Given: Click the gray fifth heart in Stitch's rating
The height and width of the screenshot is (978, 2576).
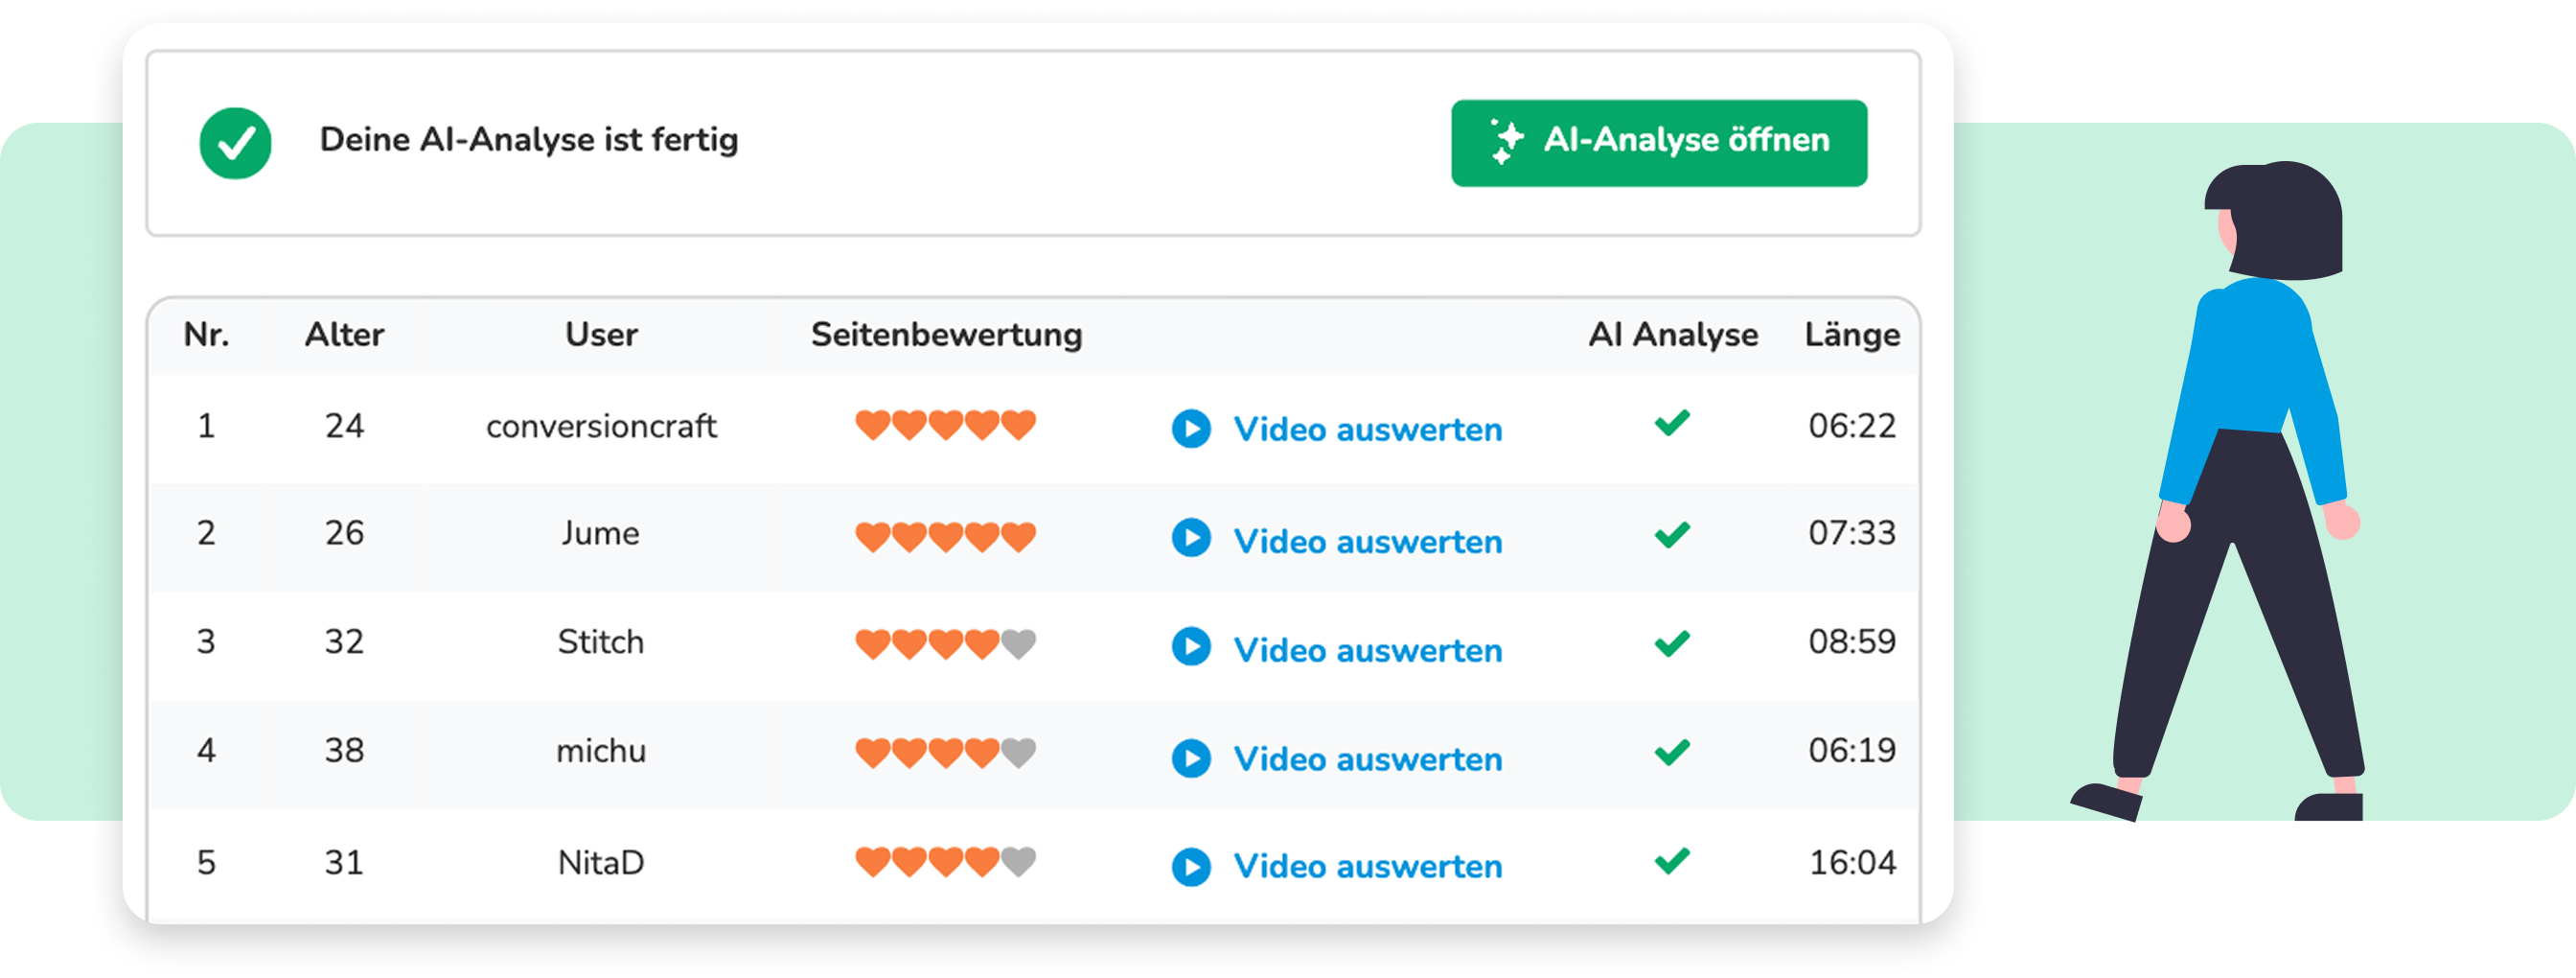Looking at the screenshot, I should pyautogui.click(x=1018, y=644).
